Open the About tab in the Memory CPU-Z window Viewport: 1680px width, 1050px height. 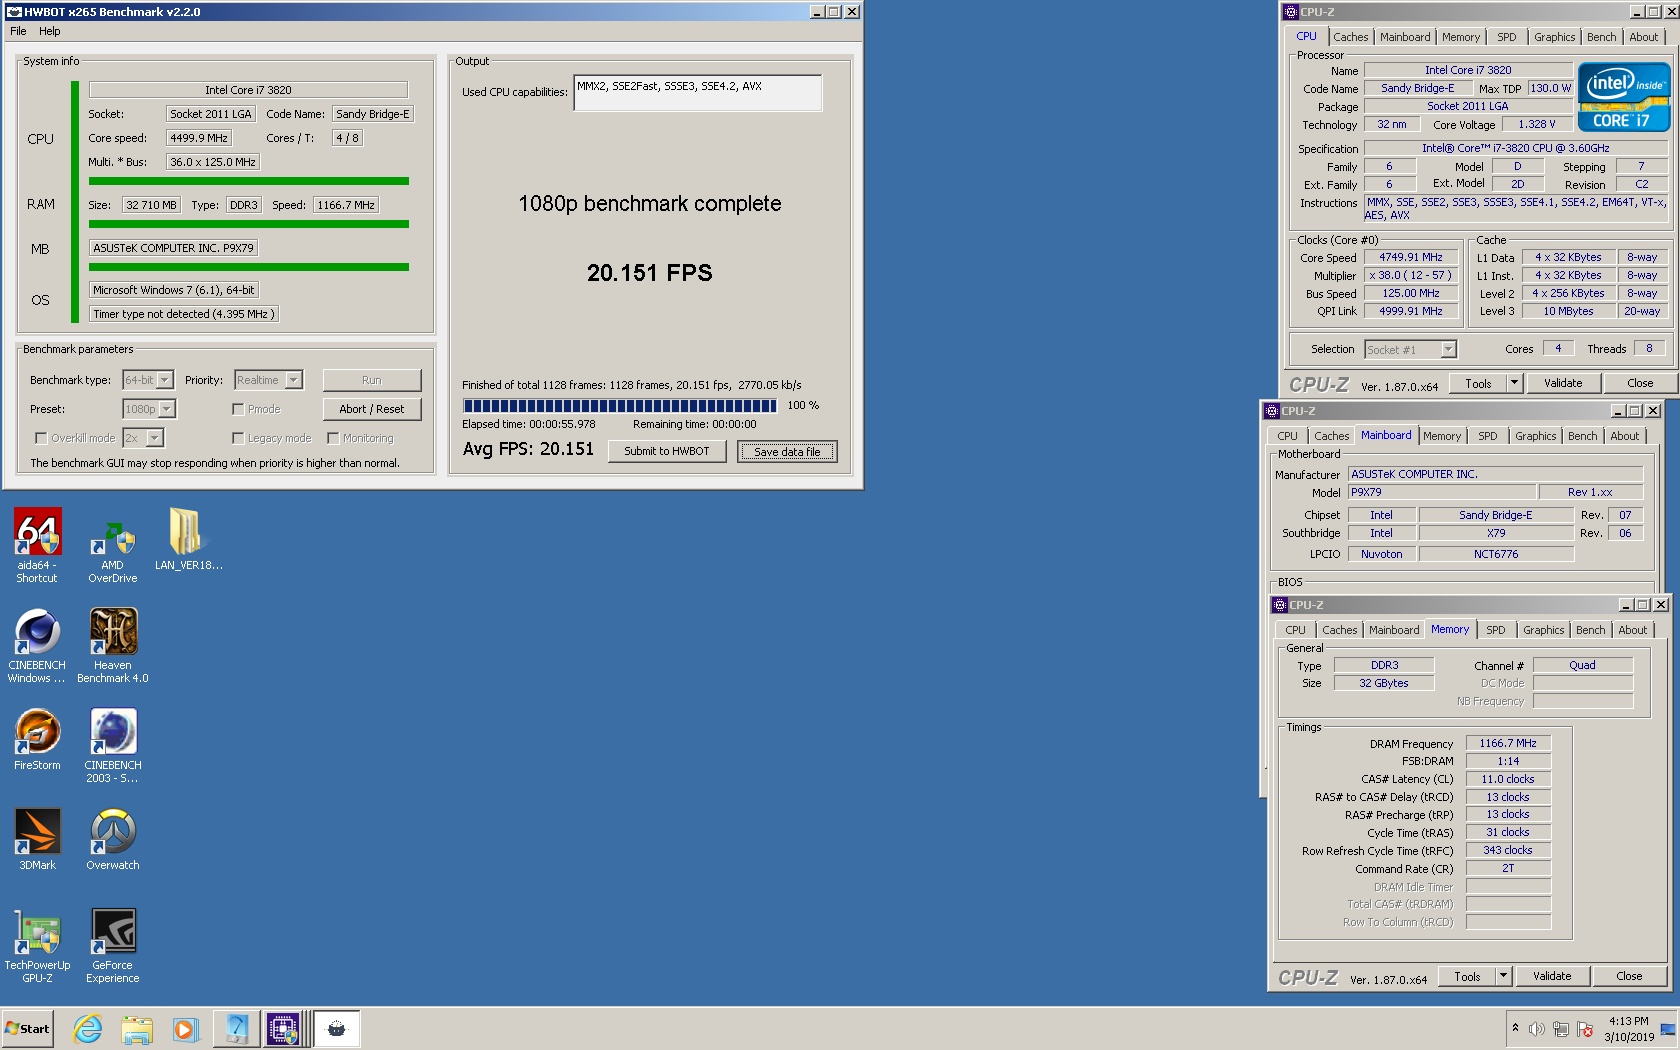pos(1632,630)
